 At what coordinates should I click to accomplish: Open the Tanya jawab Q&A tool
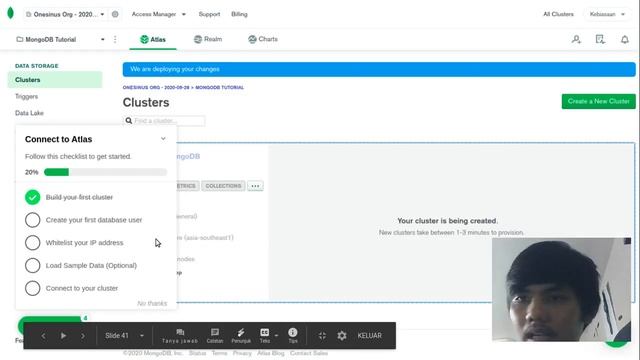tap(180, 336)
